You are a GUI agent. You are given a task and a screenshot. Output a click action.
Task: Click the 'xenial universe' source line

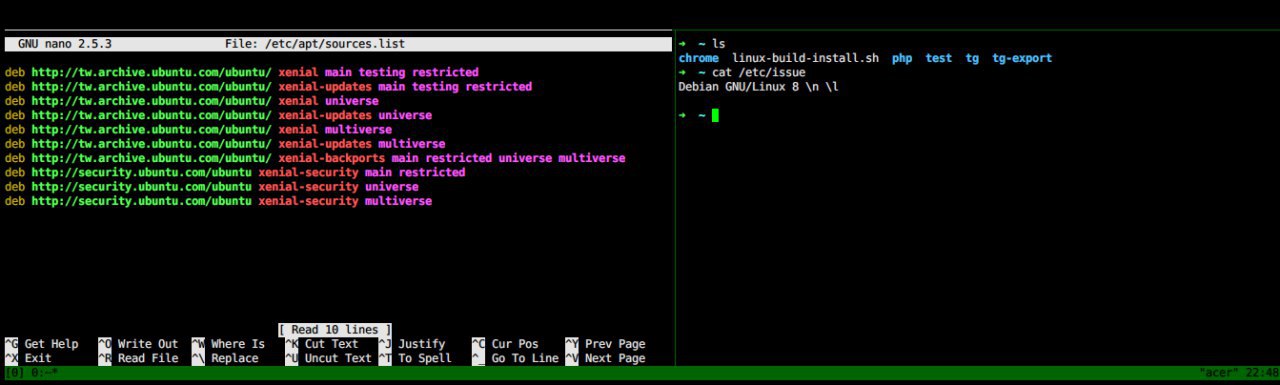click(191, 101)
